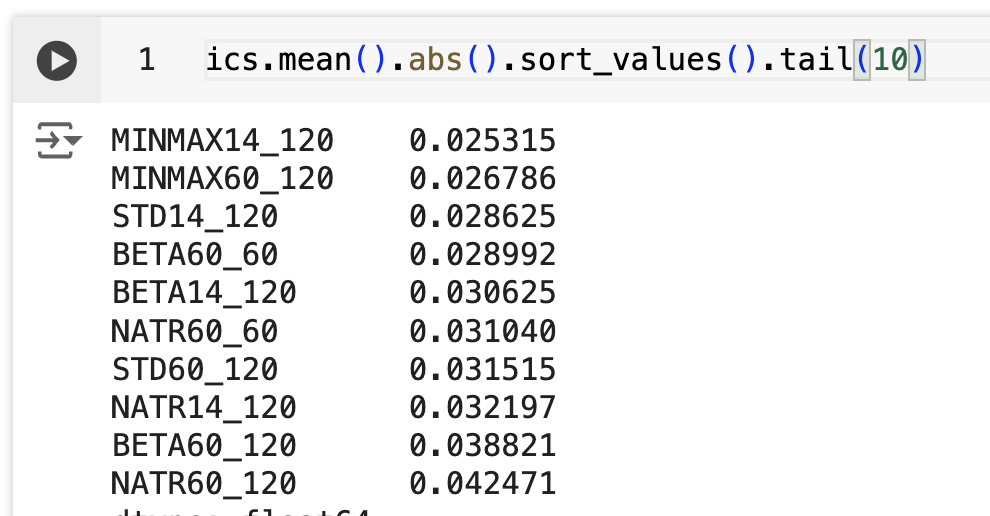The image size is (990, 516).
Task: Place cursor in 'sort_values' method name
Action: click(620, 60)
